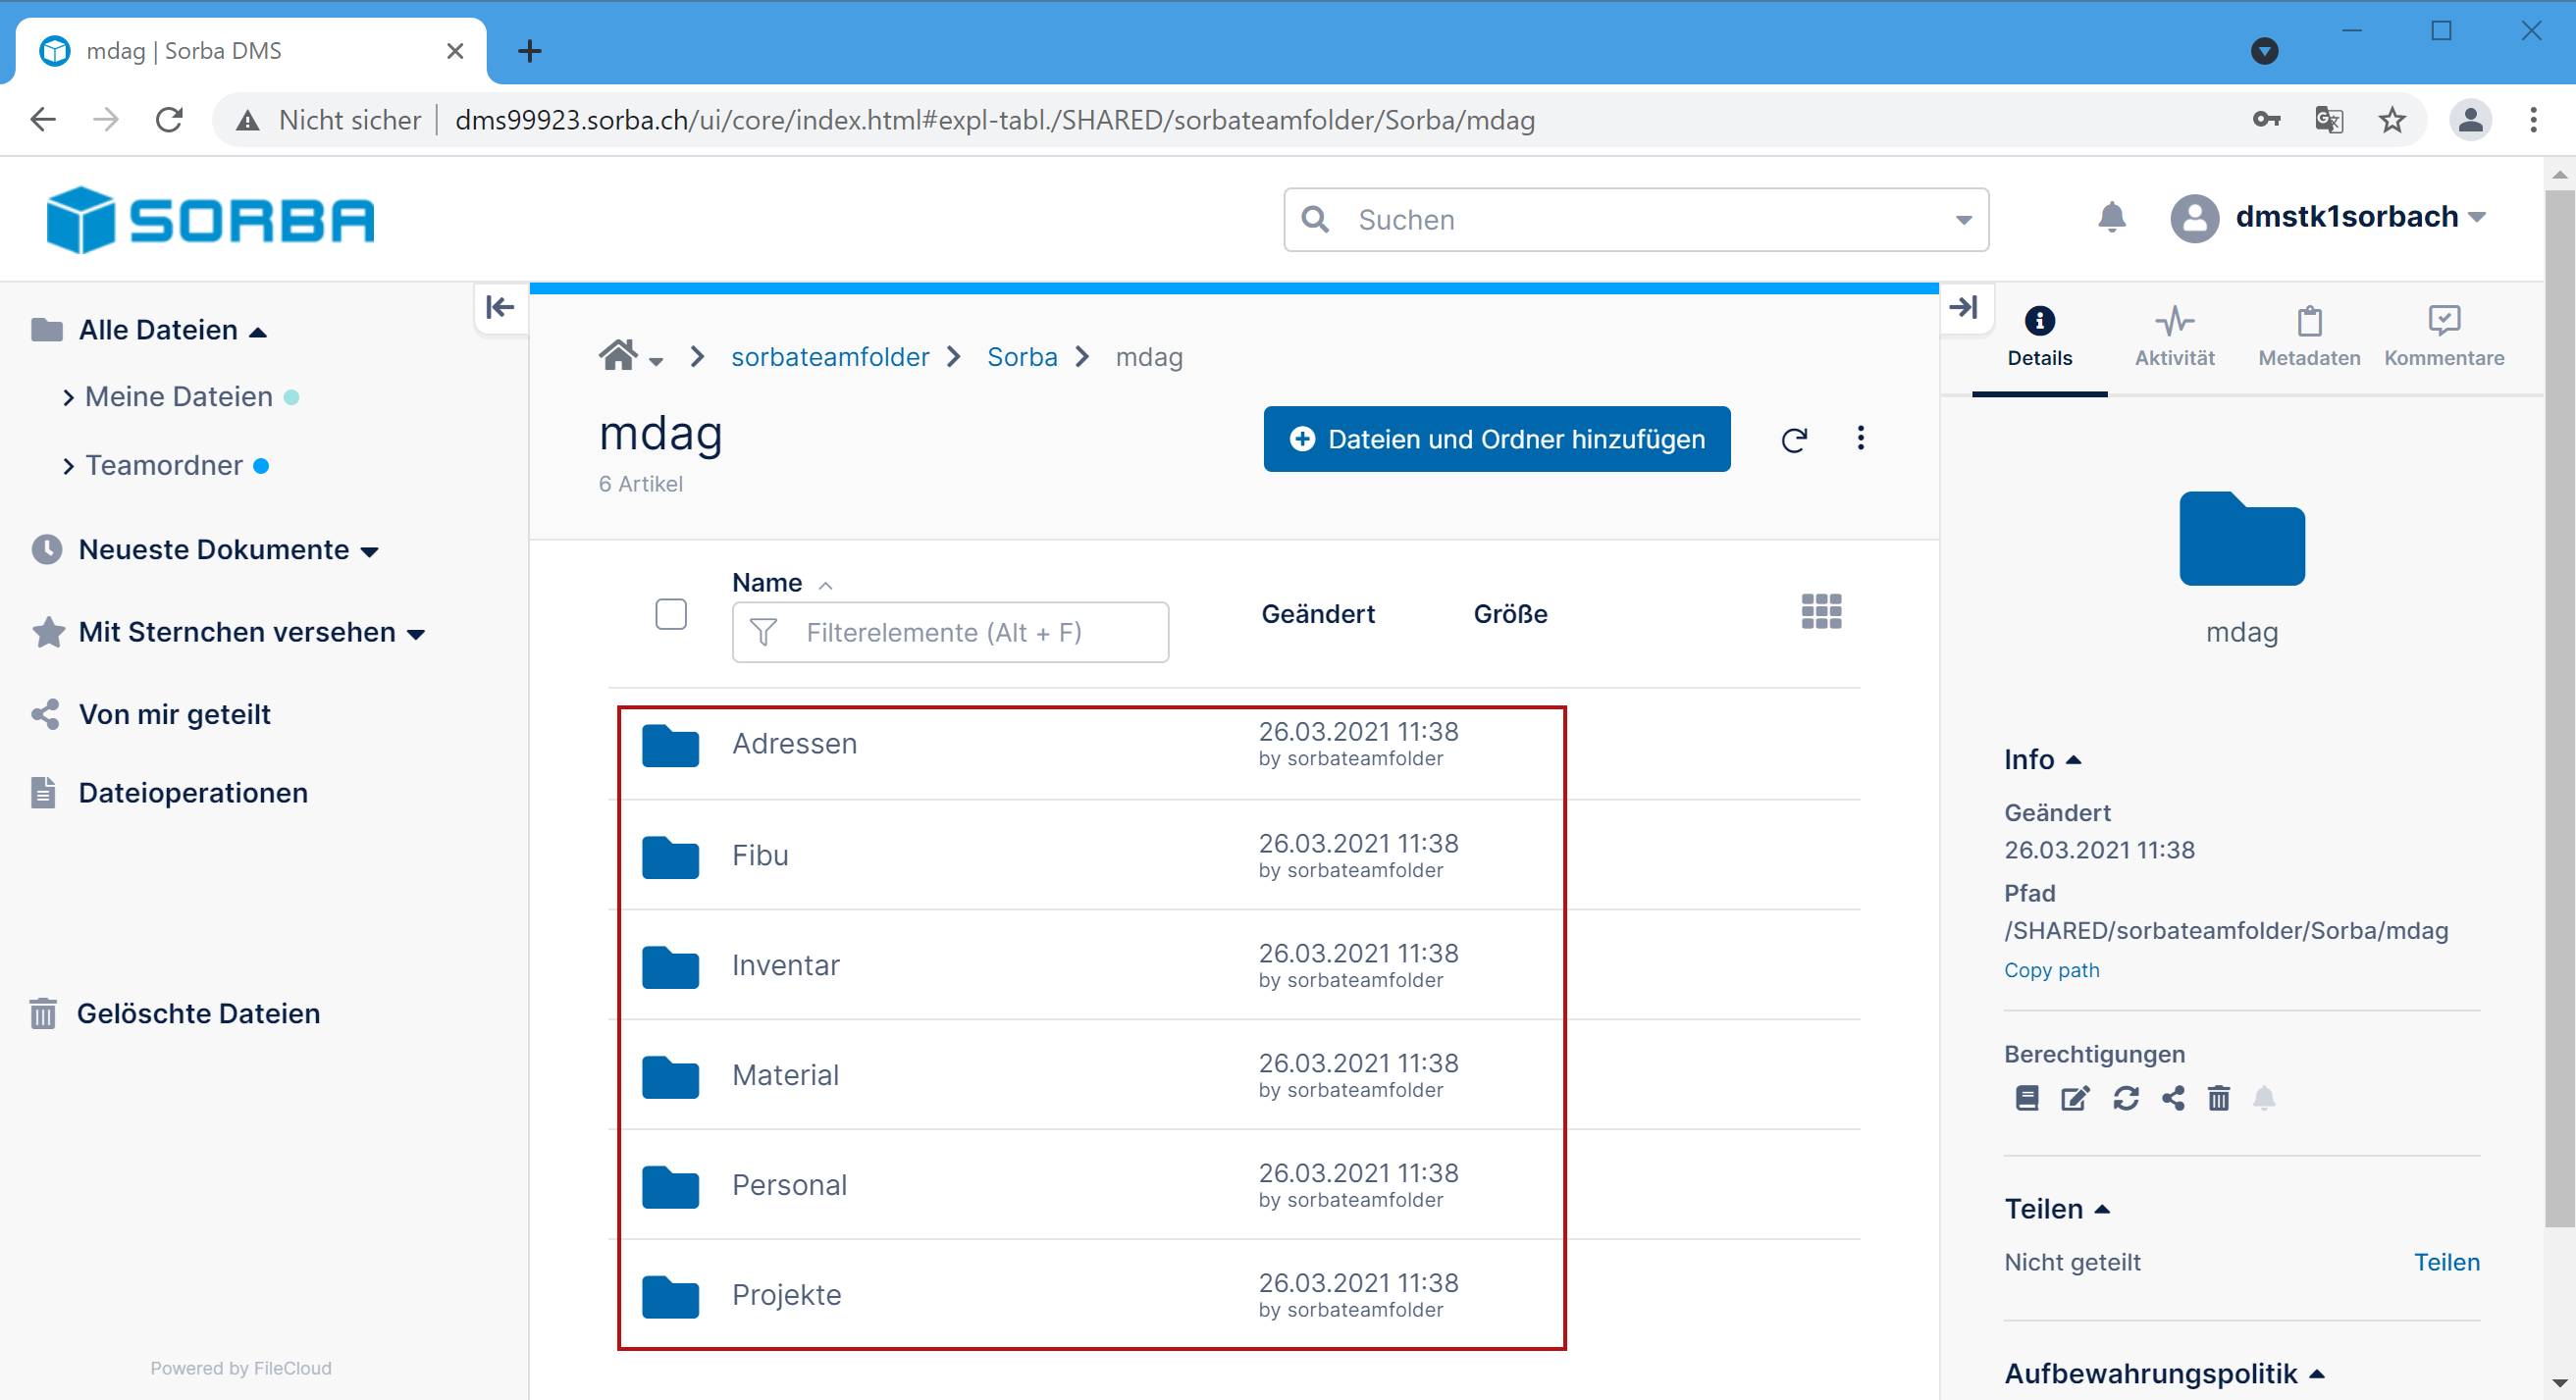Collapse the right details panel
Screen dimensions: 2576x1400
click(1964, 307)
